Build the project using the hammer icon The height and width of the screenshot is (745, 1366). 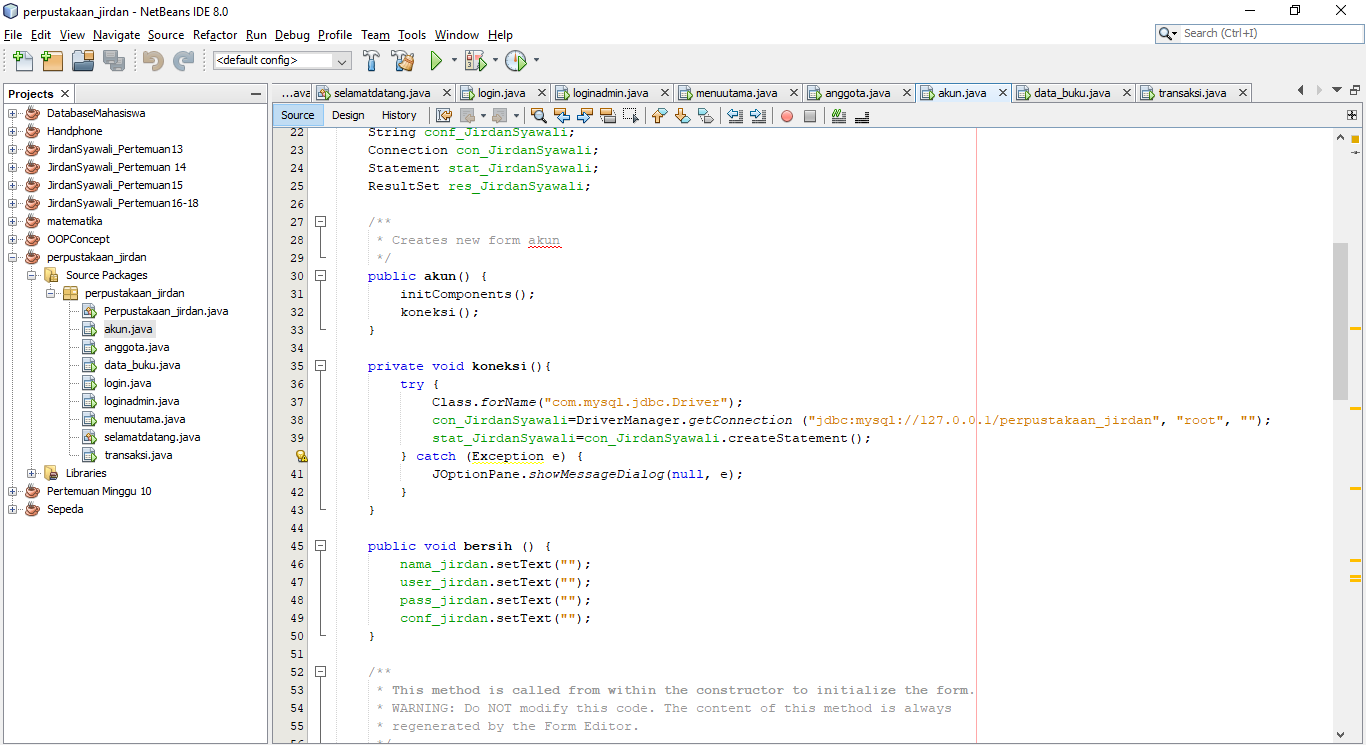click(371, 61)
